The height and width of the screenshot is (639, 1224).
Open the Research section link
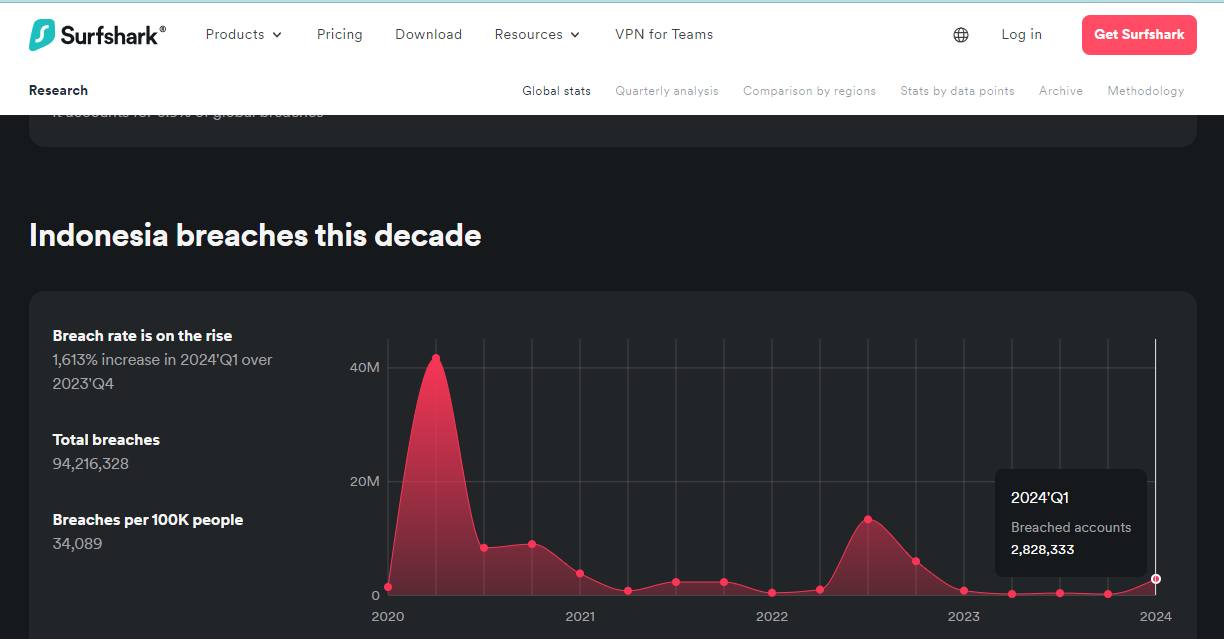[58, 91]
